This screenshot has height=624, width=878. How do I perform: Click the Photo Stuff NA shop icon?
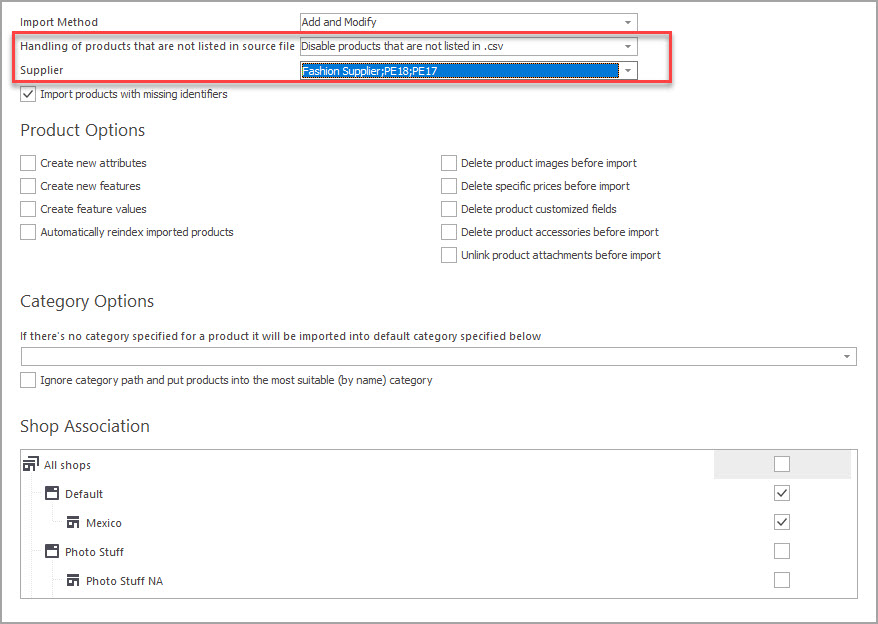[73, 580]
